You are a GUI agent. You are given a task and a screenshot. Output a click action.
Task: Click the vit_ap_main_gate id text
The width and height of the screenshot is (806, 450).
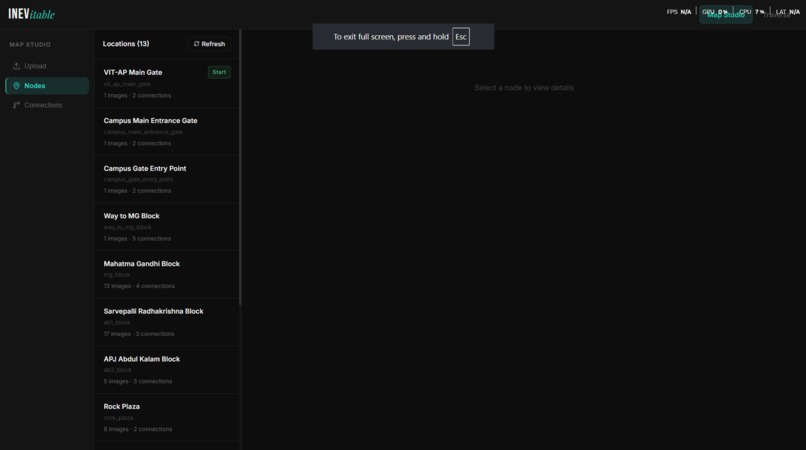pyautogui.click(x=127, y=84)
